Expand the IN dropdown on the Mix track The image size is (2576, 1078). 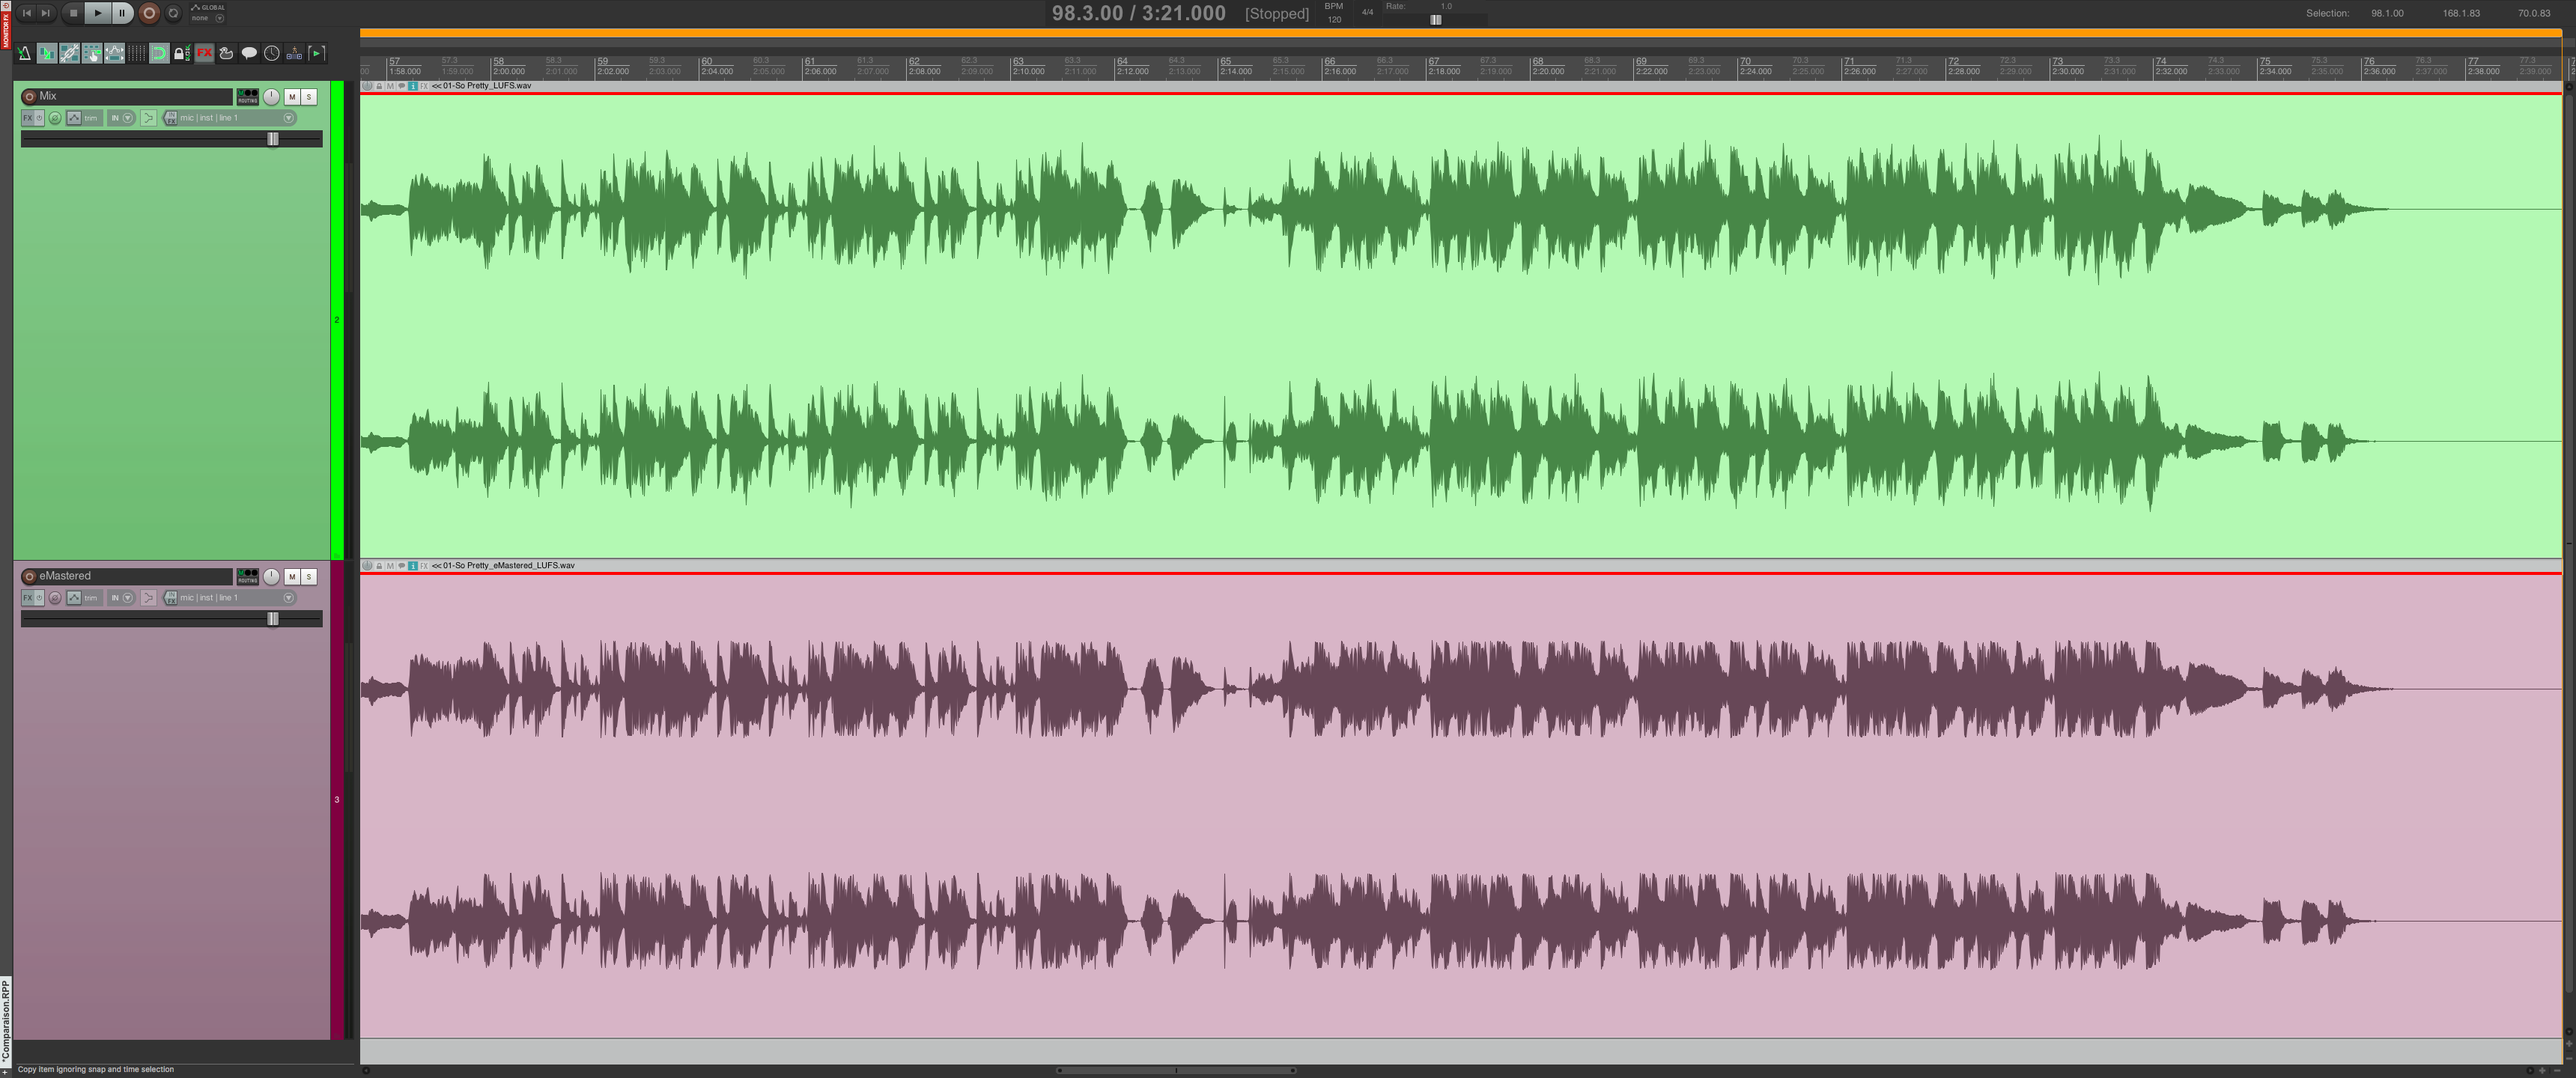tap(128, 118)
